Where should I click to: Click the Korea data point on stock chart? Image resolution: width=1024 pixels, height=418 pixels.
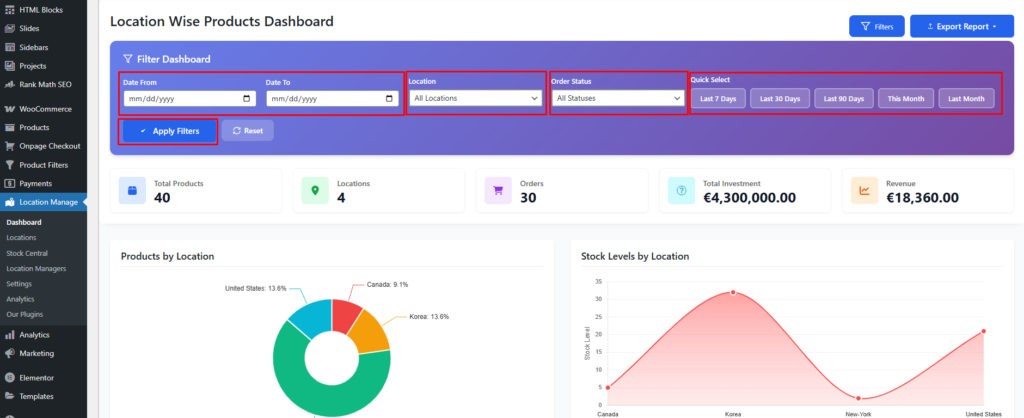tap(733, 292)
